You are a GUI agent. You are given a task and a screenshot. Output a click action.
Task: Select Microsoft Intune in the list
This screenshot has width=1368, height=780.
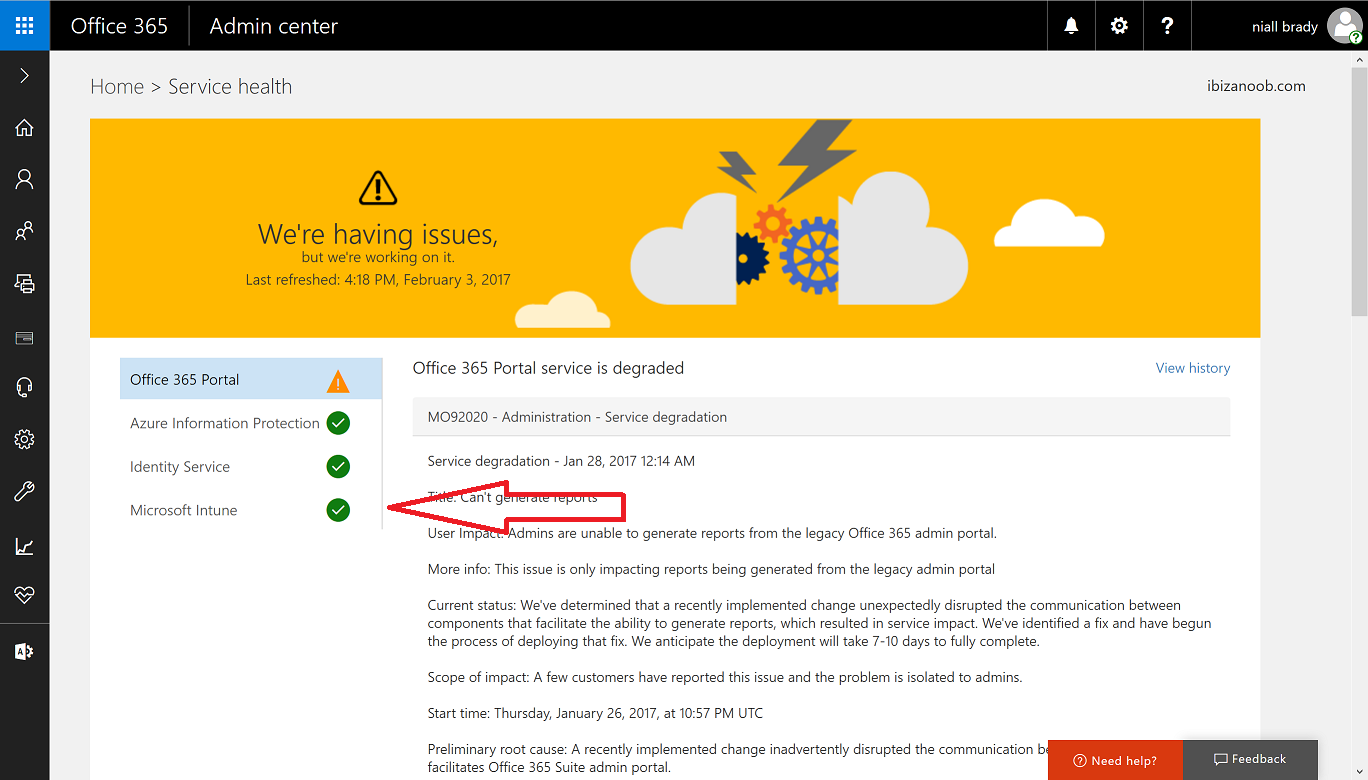click(251, 510)
